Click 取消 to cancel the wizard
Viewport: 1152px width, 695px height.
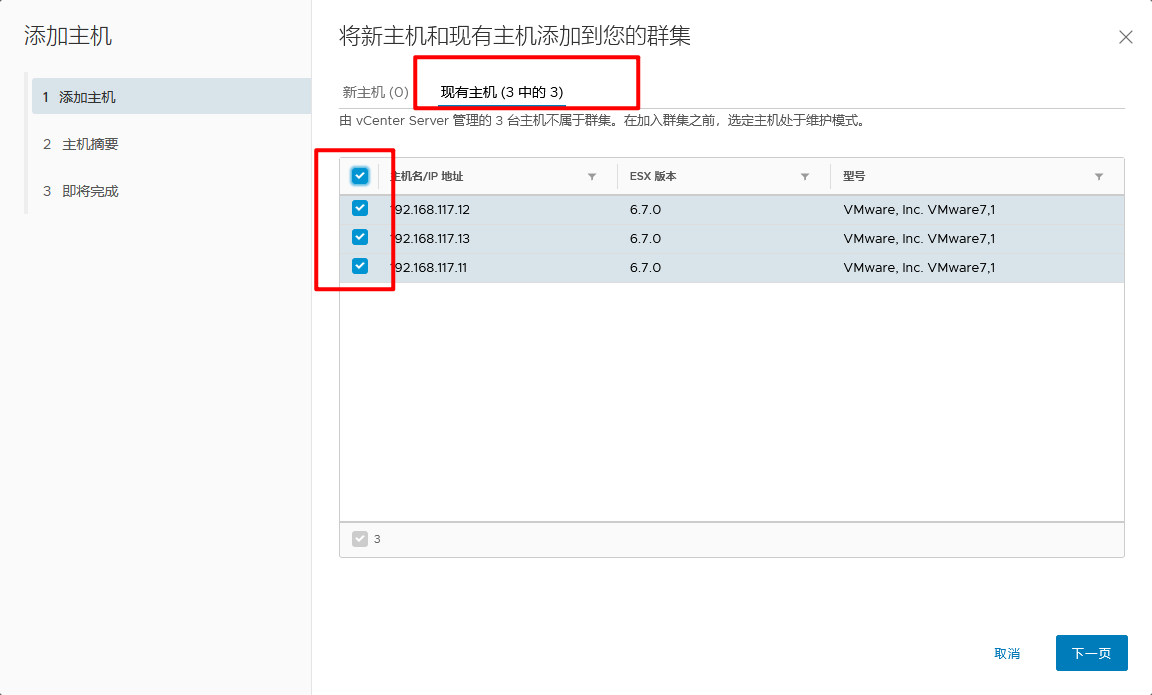pyautogui.click(x=1007, y=653)
